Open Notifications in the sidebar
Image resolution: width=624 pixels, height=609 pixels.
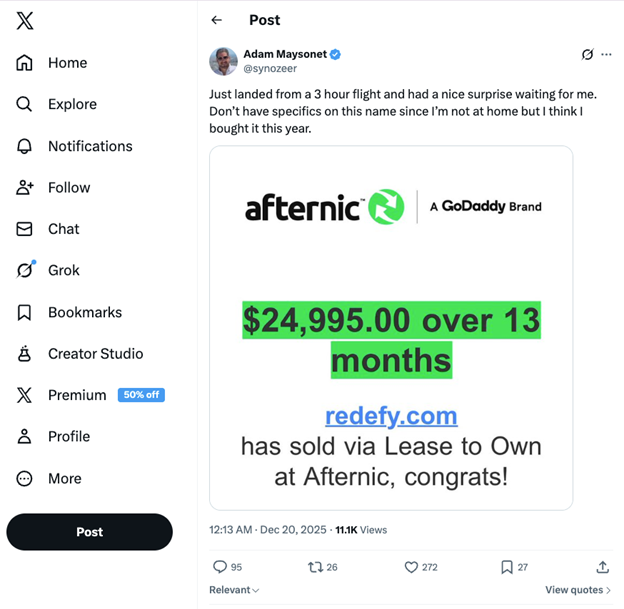click(x=25, y=146)
